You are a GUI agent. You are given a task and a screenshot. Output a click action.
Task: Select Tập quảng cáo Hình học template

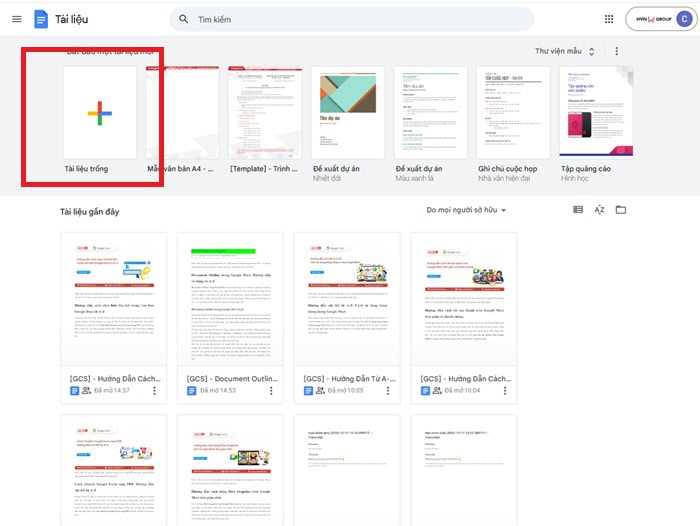596,113
